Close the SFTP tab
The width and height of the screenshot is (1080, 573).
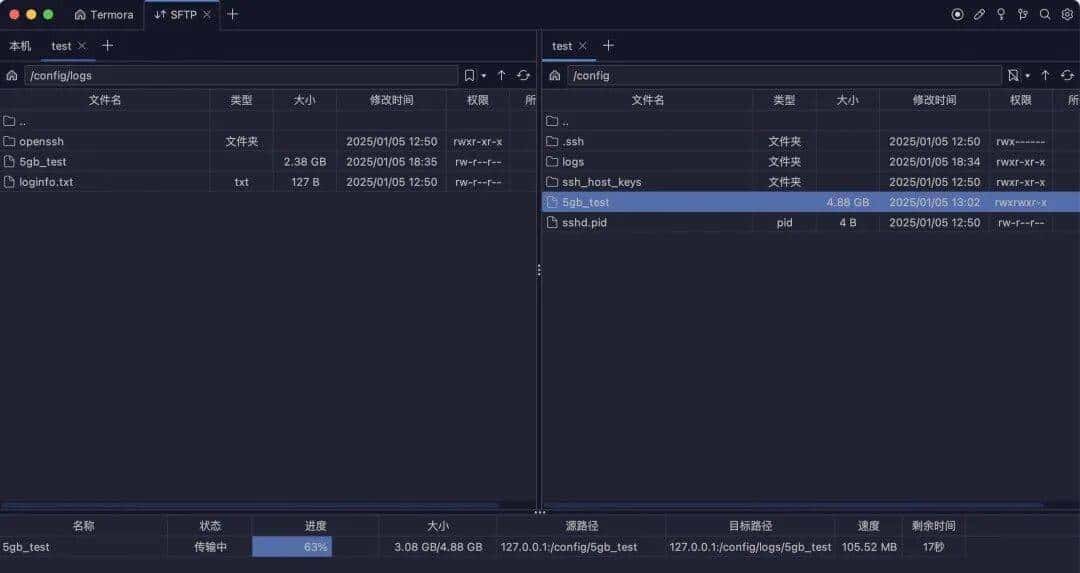(207, 14)
